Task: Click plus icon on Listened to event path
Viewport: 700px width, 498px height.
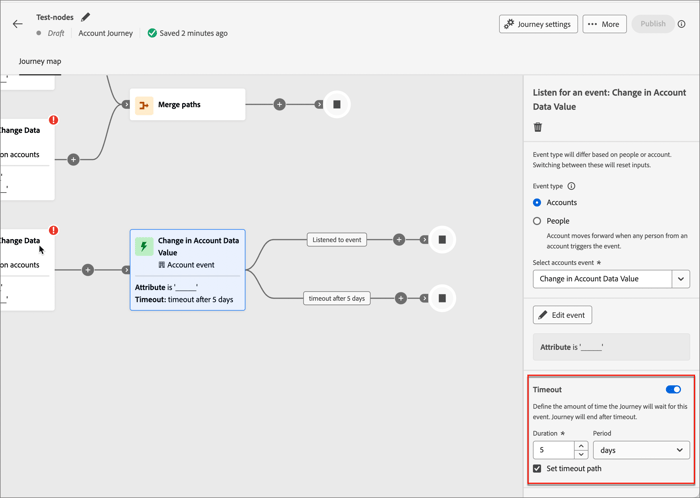Action: pyautogui.click(x=399, y=240)
